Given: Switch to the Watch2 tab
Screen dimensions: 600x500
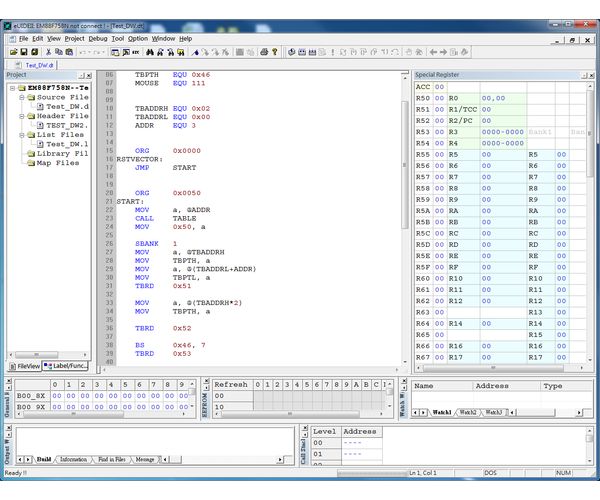Looking at the screenshot, I should tap(468, 411).
